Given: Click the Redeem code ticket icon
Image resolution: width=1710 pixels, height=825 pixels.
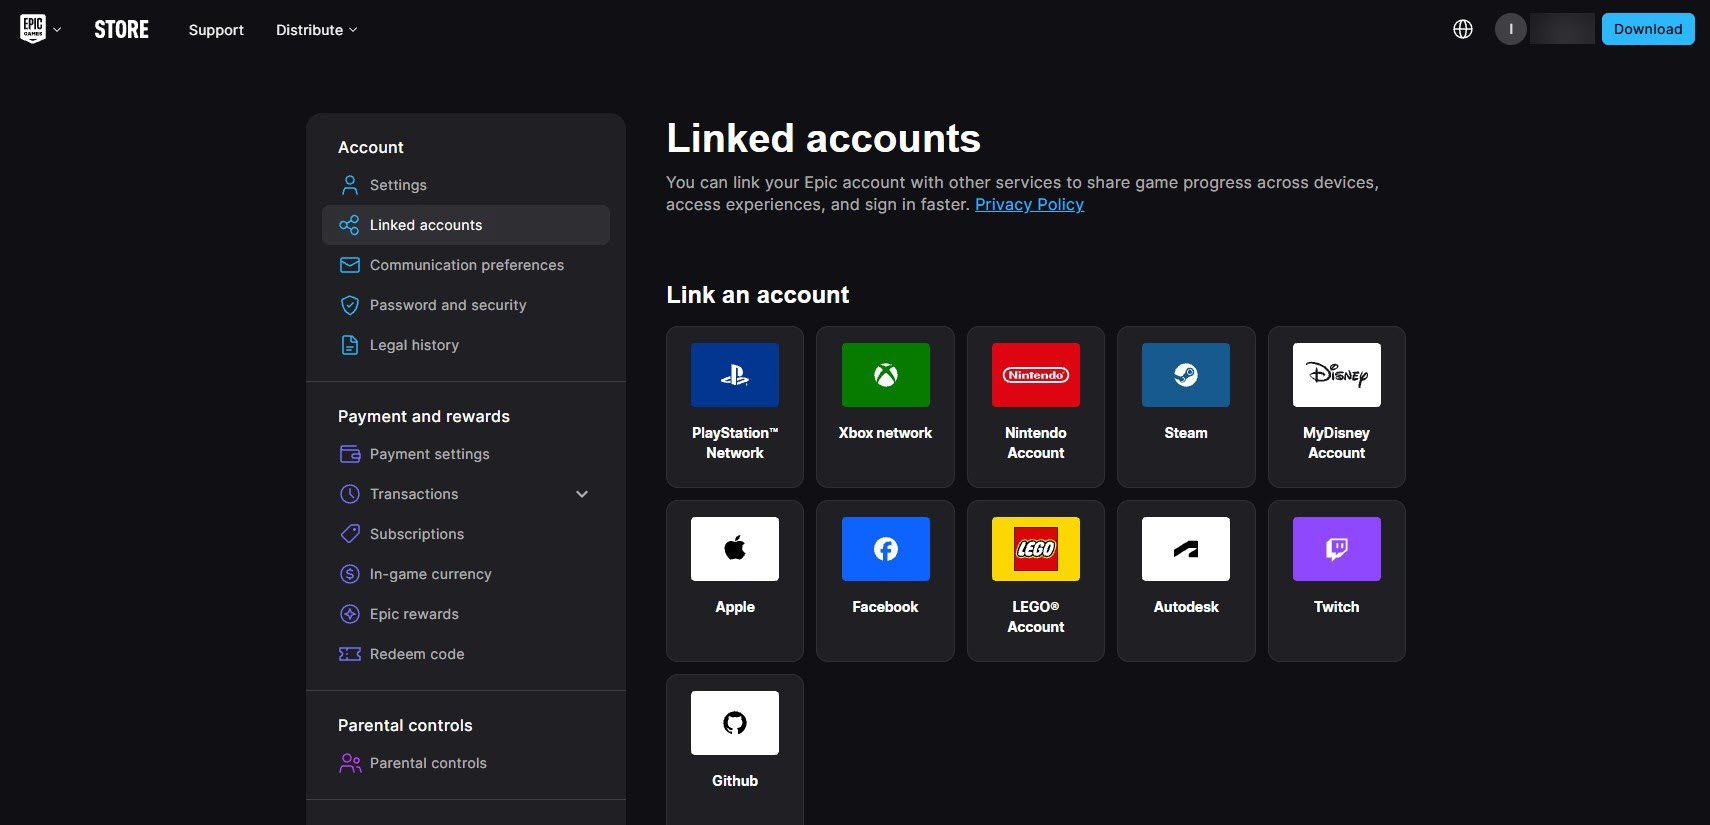Looking at the screenshot, I should 350,654.
